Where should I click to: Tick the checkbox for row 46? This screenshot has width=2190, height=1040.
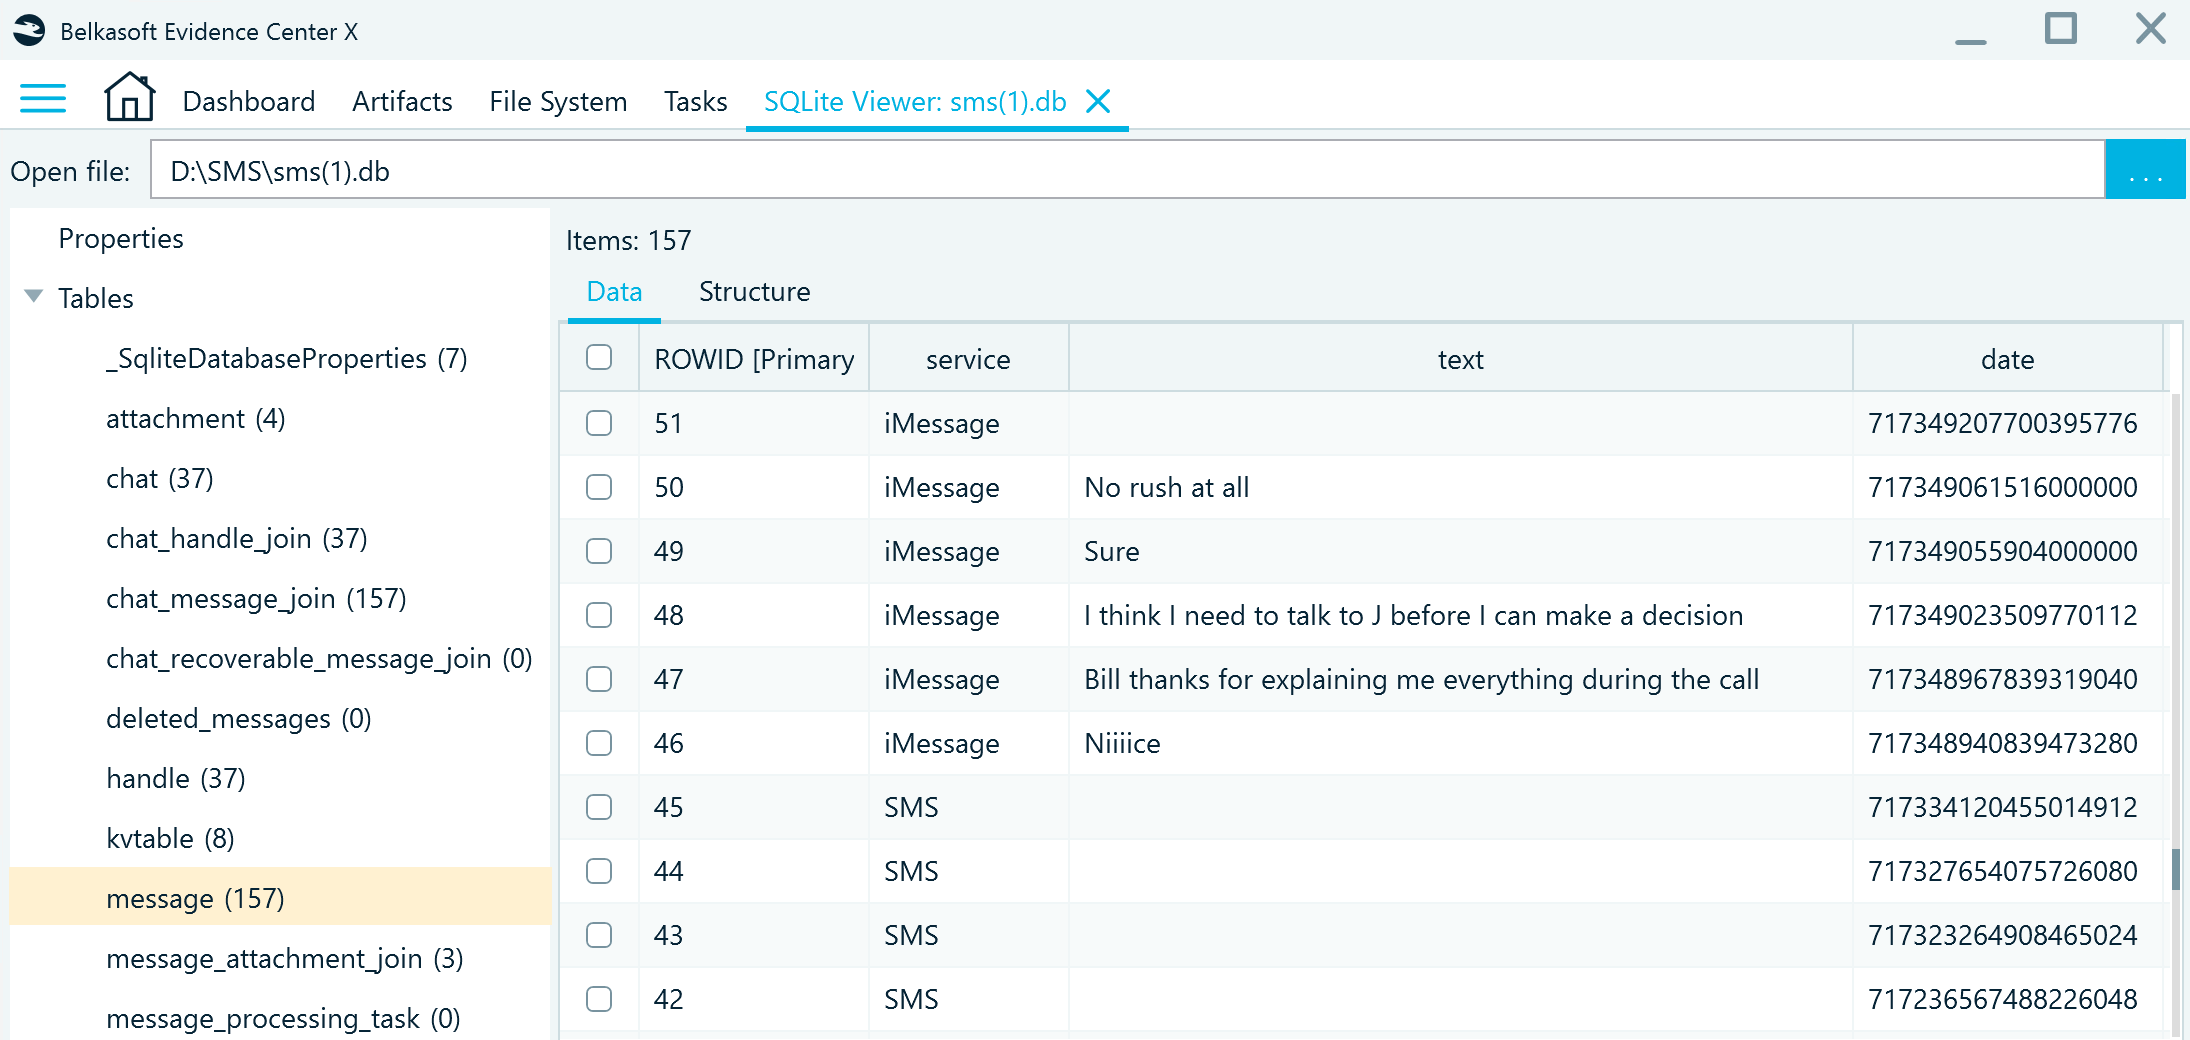coord(599,743)
